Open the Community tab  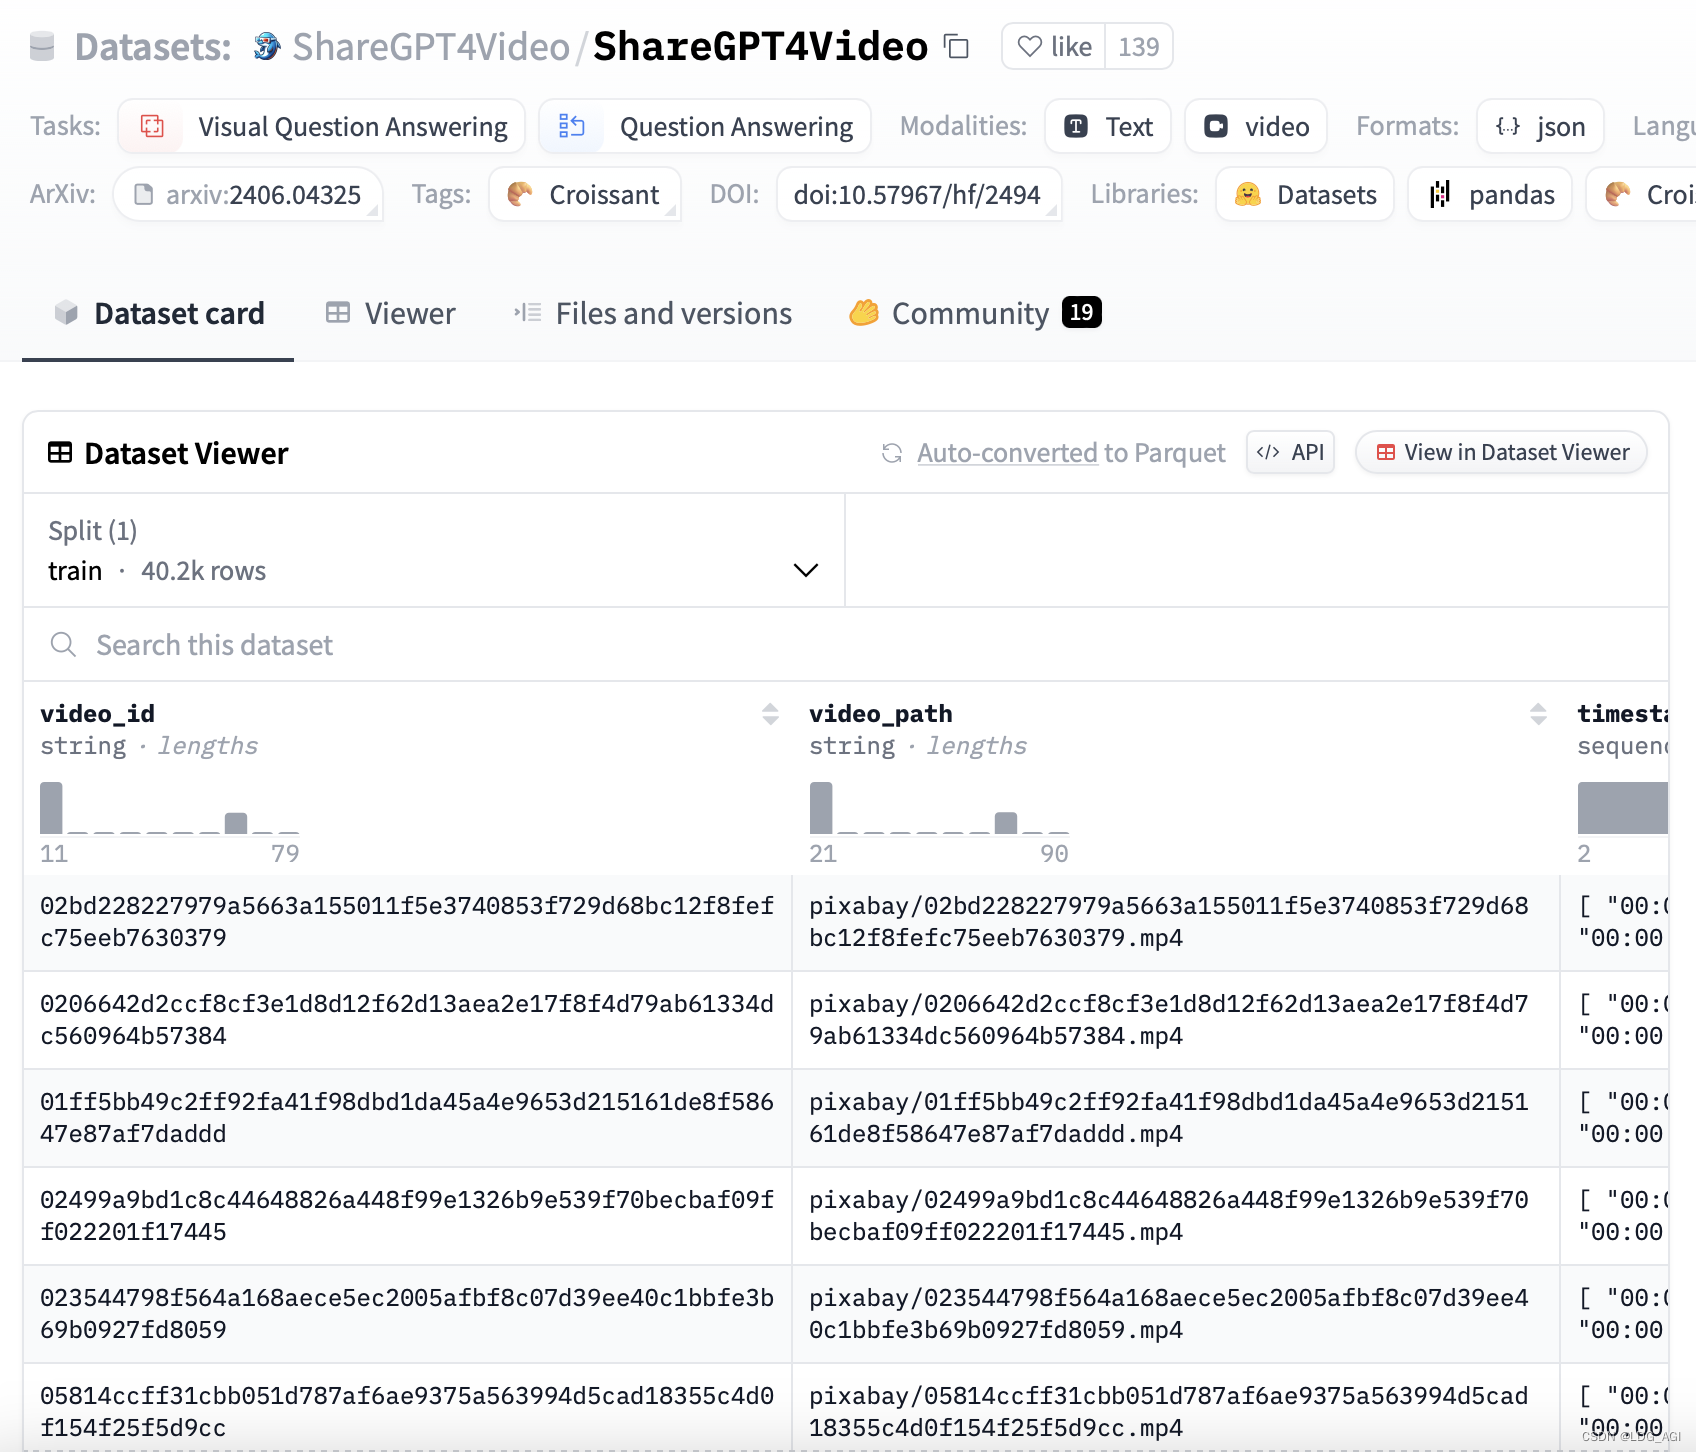coord(974,314)
